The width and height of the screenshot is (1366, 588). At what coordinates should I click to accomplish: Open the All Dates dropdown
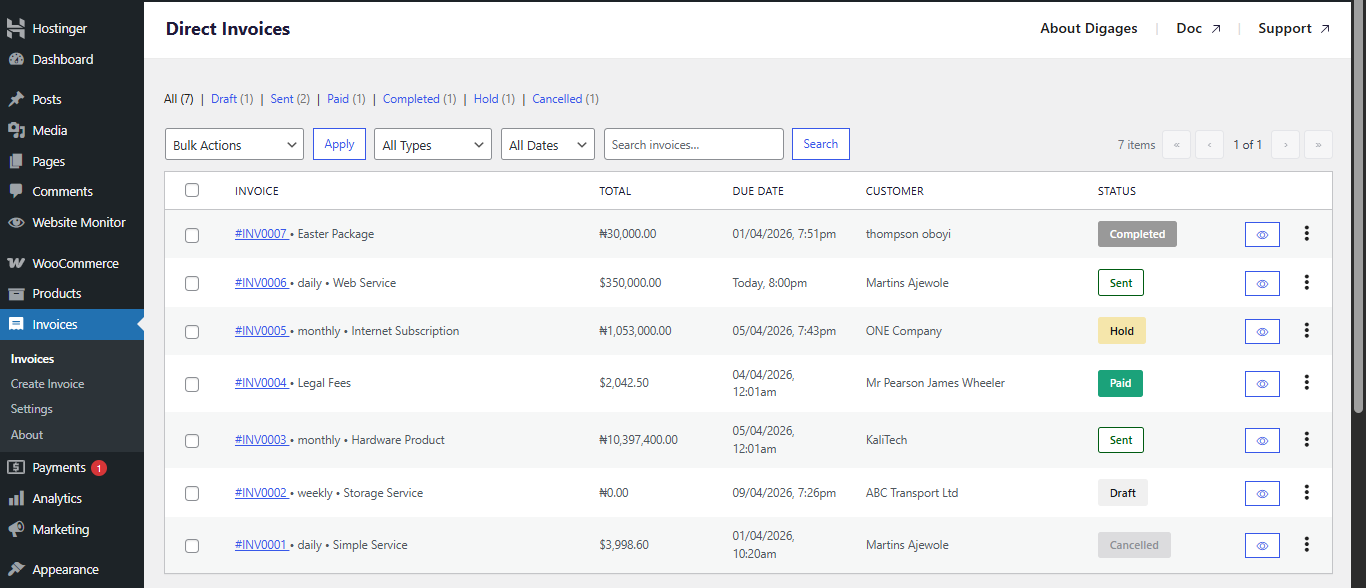click(547, 144)
